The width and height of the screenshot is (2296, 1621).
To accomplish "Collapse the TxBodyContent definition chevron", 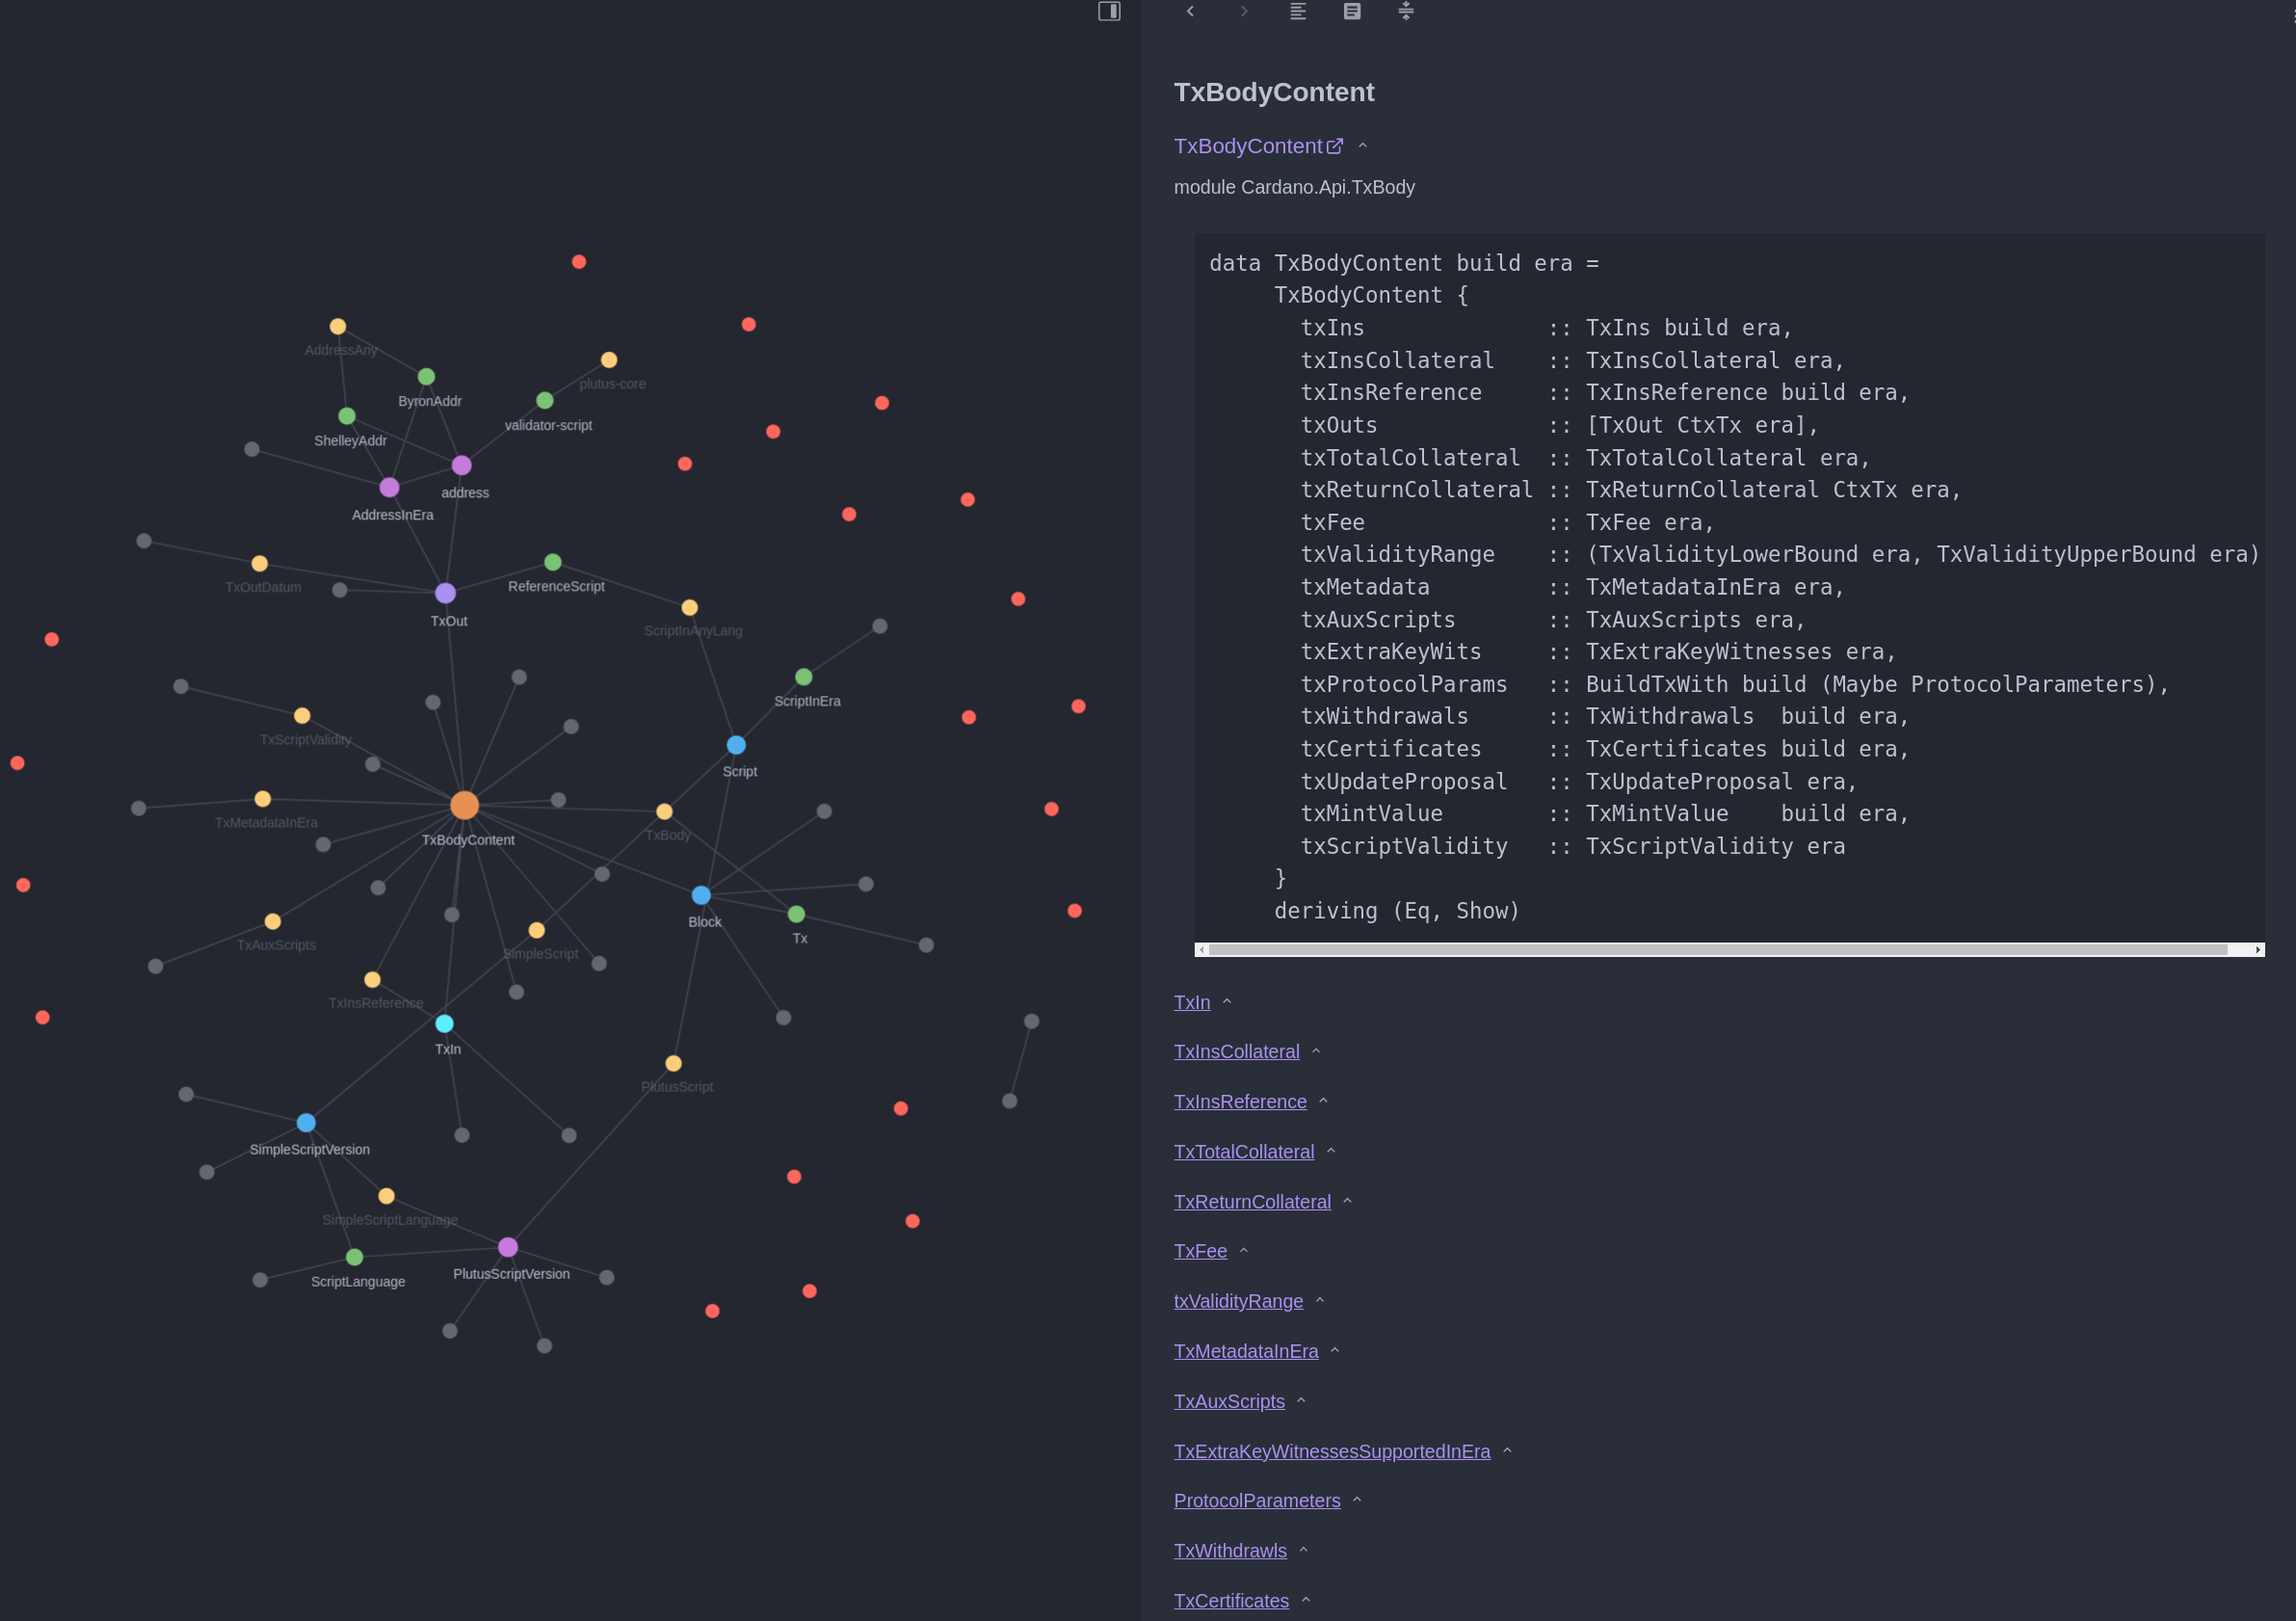I will [1362, 146].
